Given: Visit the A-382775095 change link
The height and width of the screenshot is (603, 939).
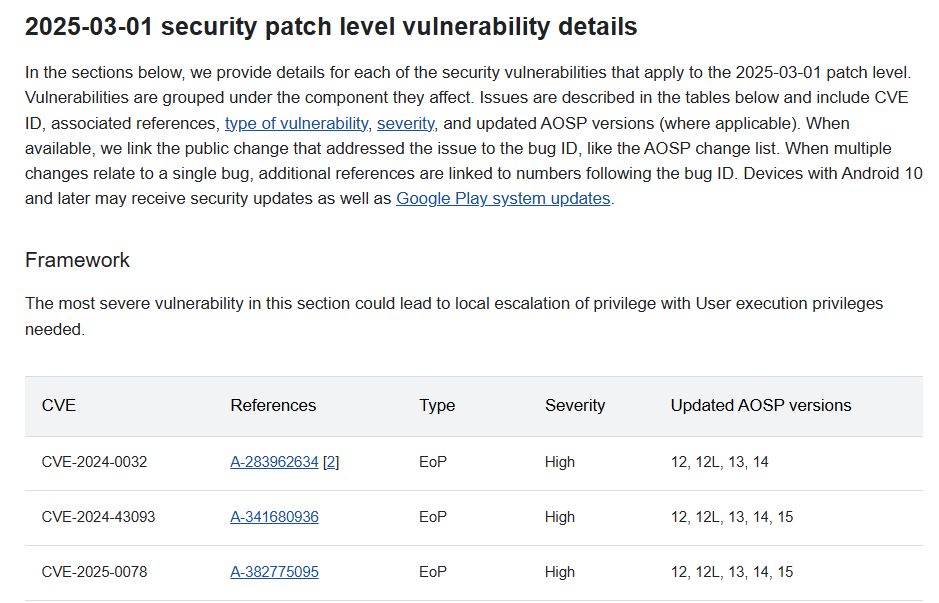Looking at the screenshot, I should [x=274, y=572].
